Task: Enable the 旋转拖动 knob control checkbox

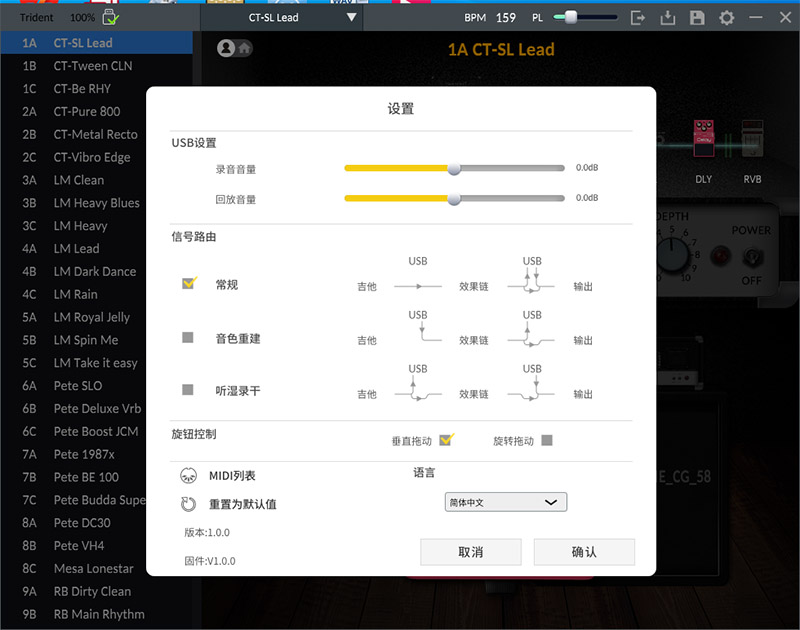Action: [546, 440]
